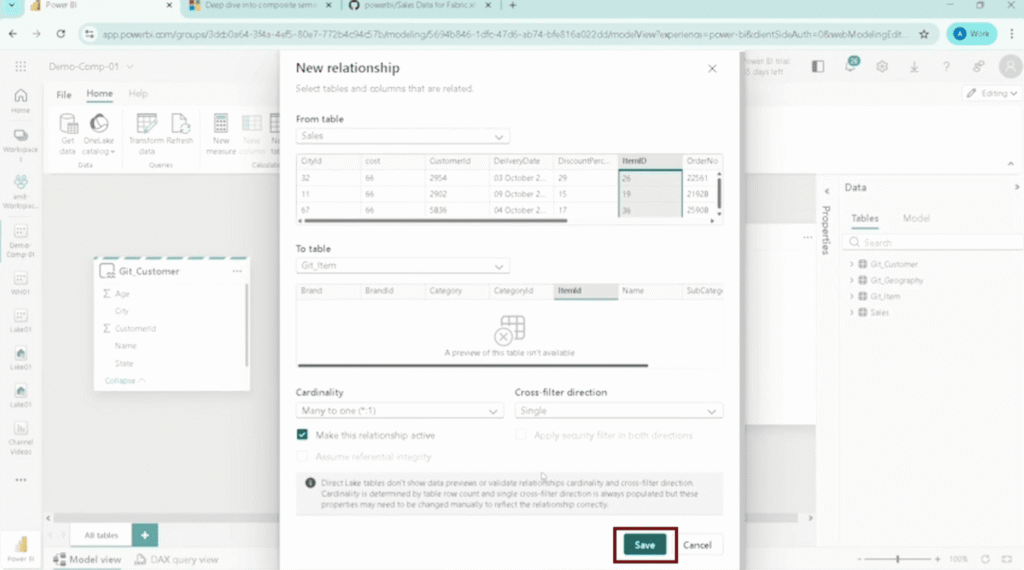Collapse the Git_Customer table card
Viewport: 1024px width, 570px height.
tap(125, 381)
